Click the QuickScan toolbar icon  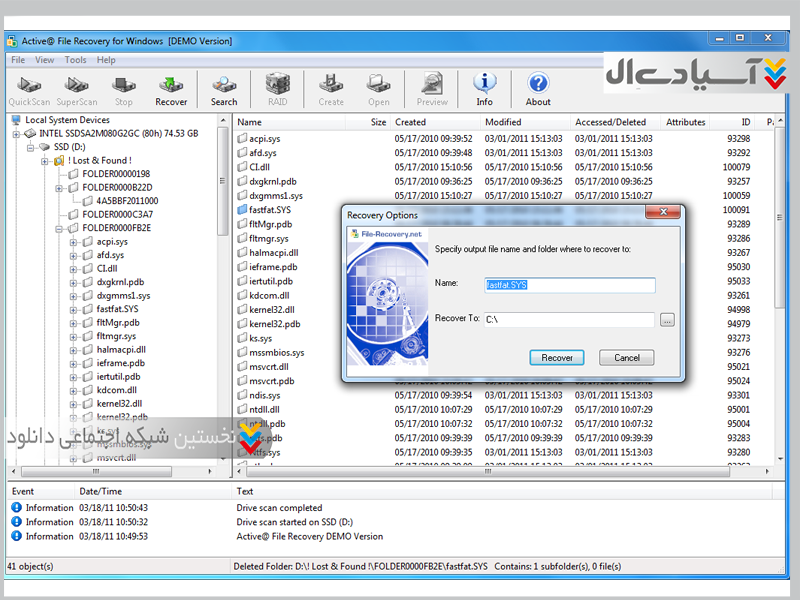[x=29, y=89]
